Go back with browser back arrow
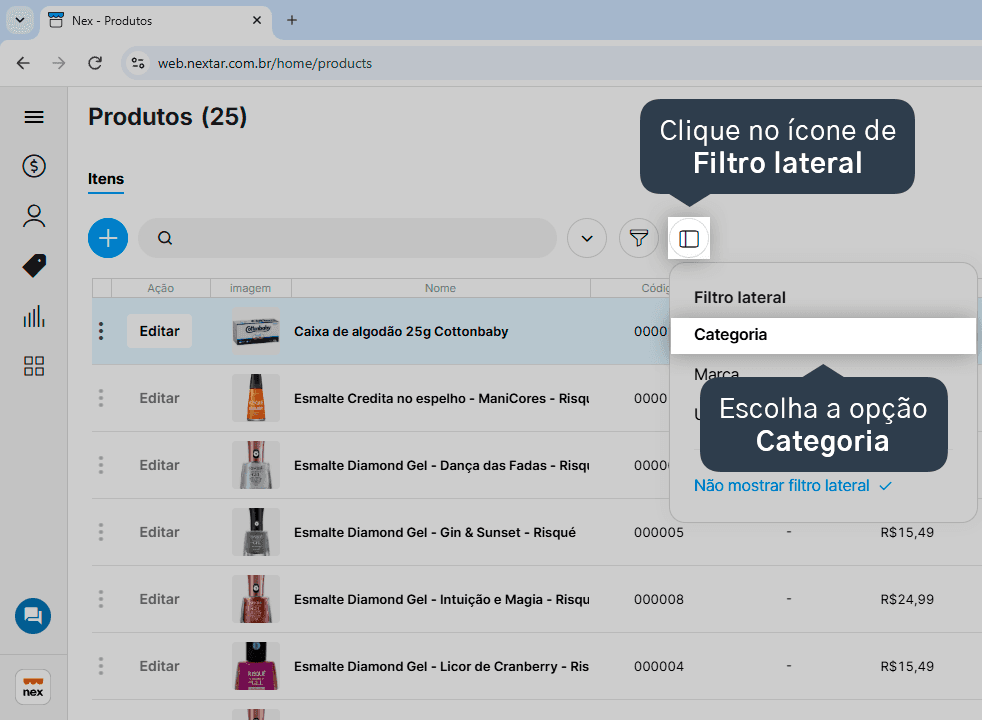 [x=23, y=63]
